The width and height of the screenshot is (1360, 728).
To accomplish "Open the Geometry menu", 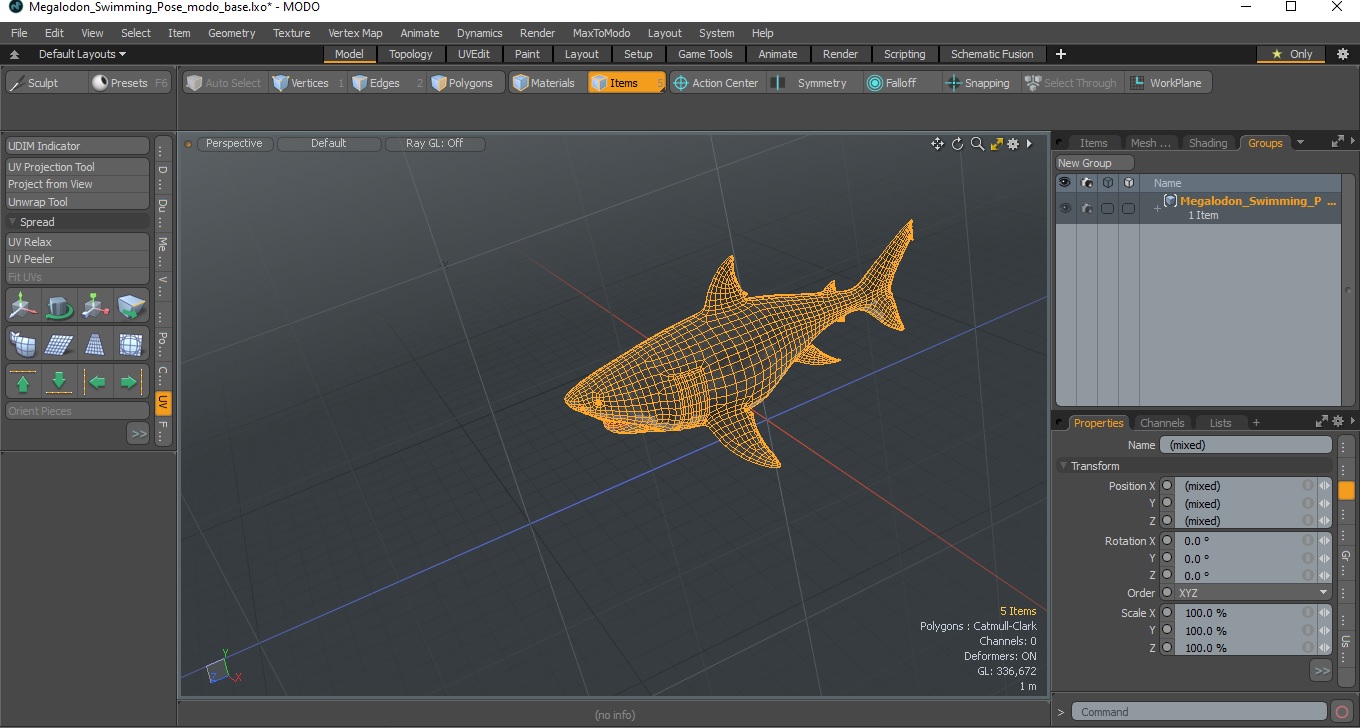I will click(x=232, y=33).
